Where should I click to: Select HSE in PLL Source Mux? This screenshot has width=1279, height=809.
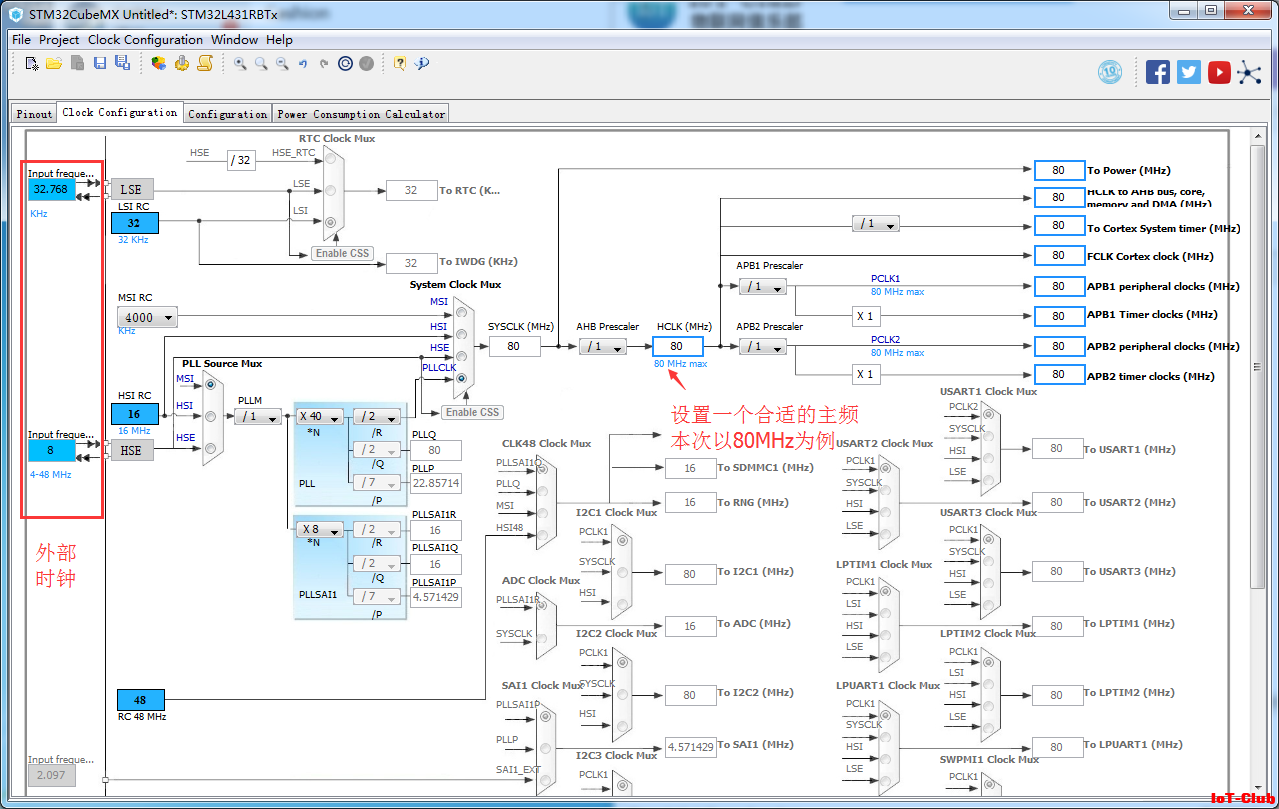click(210, 450)
